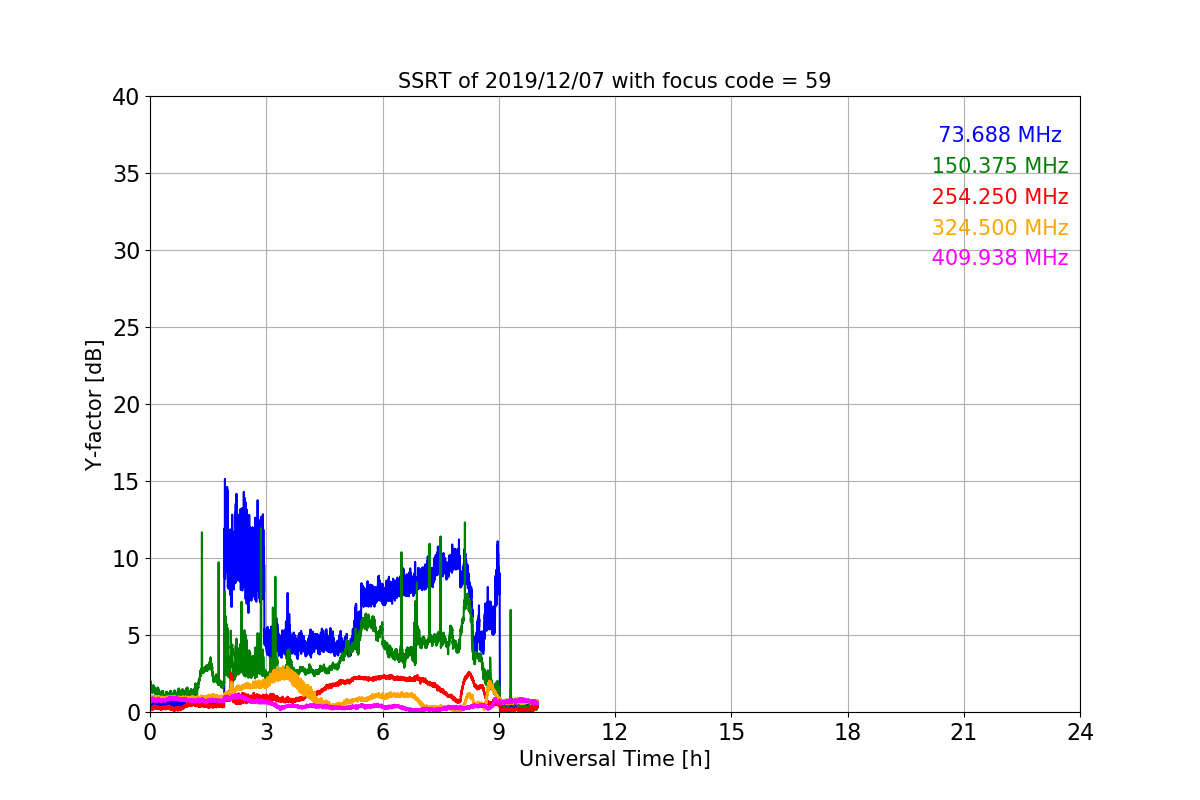Click the x-axis tick label 9

499,732
